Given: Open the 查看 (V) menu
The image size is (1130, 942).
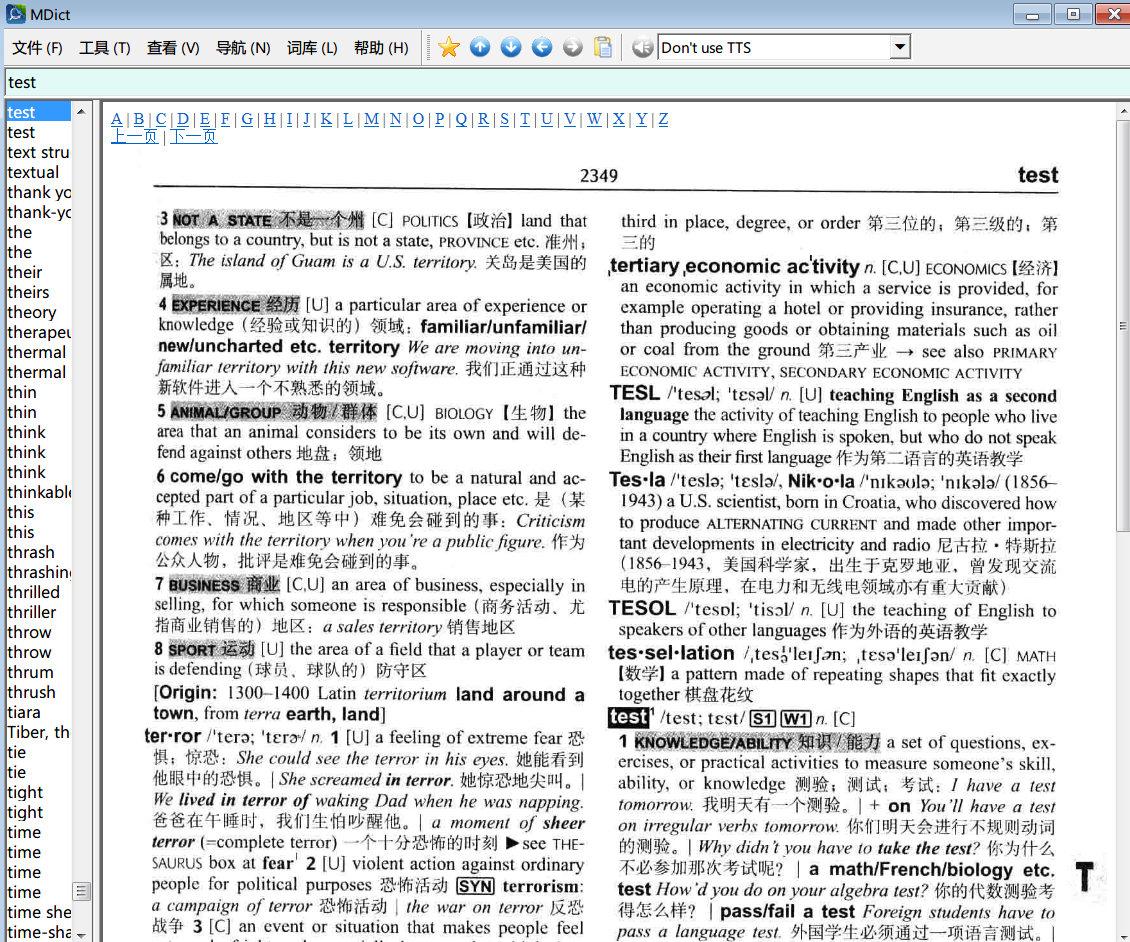Looking at the screenshot, I should [173, 48].
